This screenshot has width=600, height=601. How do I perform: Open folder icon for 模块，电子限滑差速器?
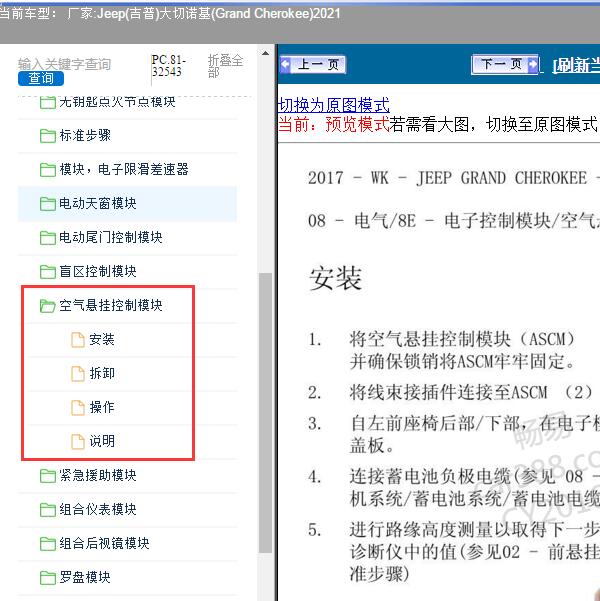point(48,169)
